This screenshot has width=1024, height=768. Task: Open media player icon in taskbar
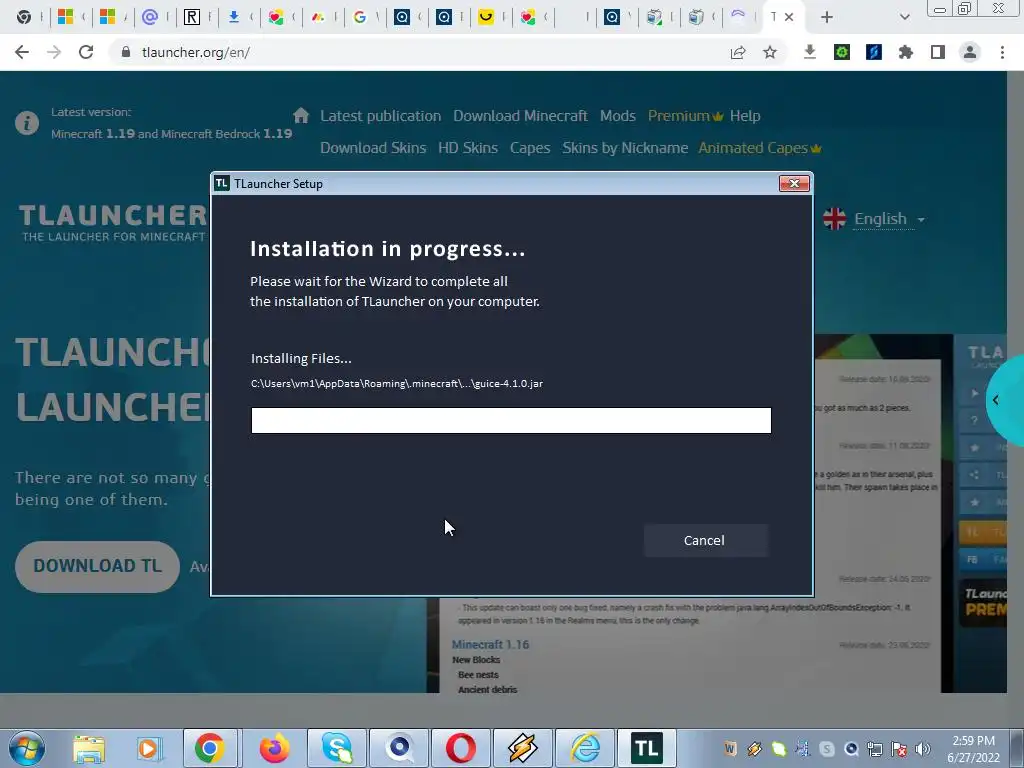point(149,748)
